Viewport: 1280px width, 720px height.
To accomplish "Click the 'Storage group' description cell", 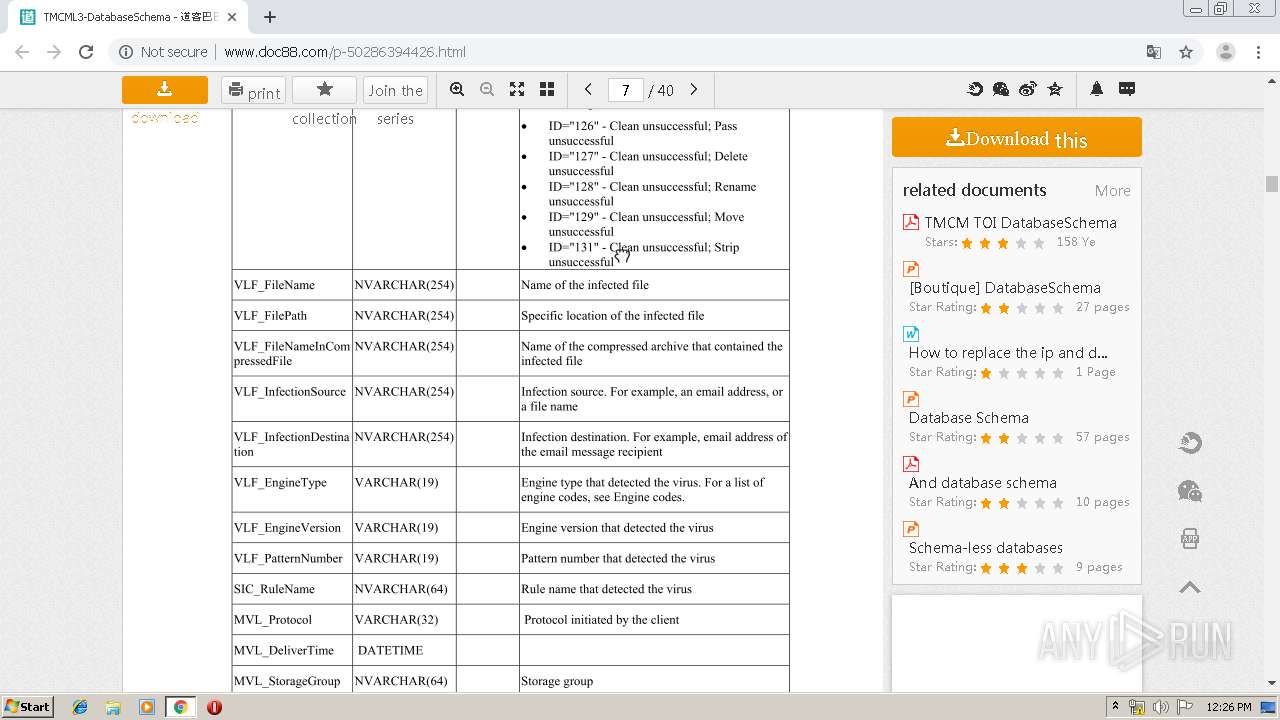I will [x=654, y=681].
